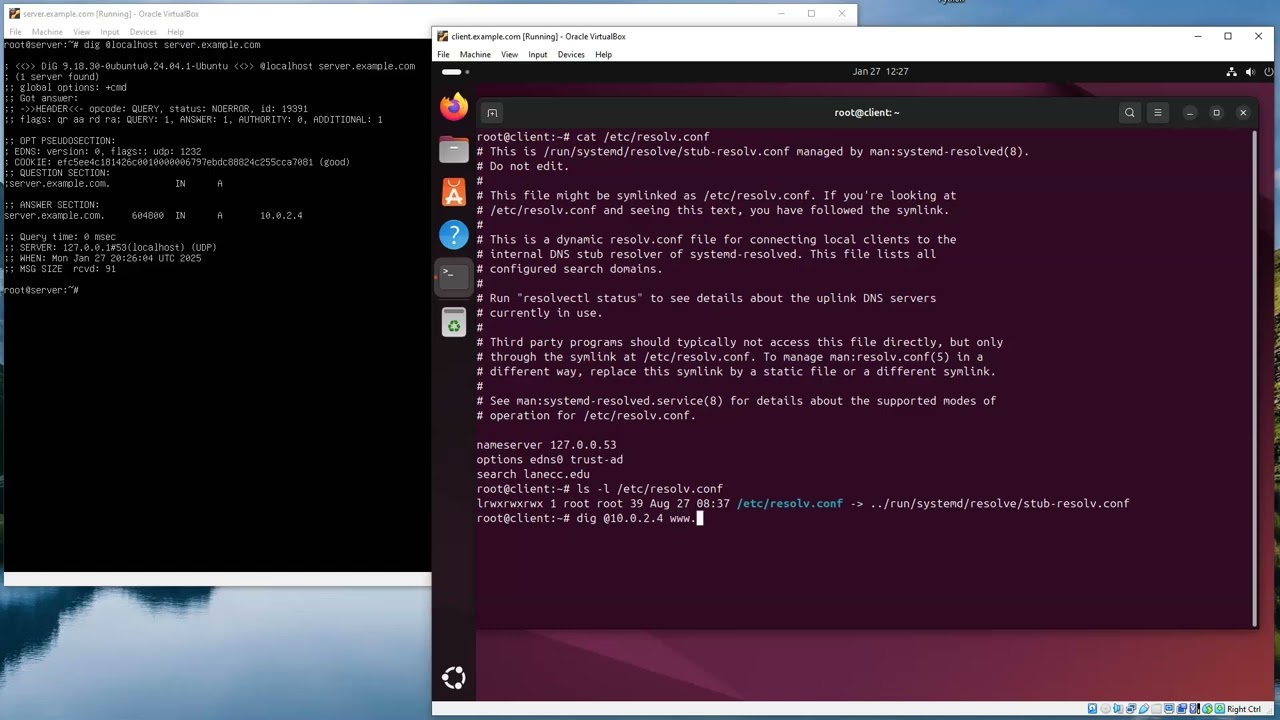The image size is (1280, 720).
Task: Open Machine menu in server VirtualBox window
Action: [x=47, y=32]
